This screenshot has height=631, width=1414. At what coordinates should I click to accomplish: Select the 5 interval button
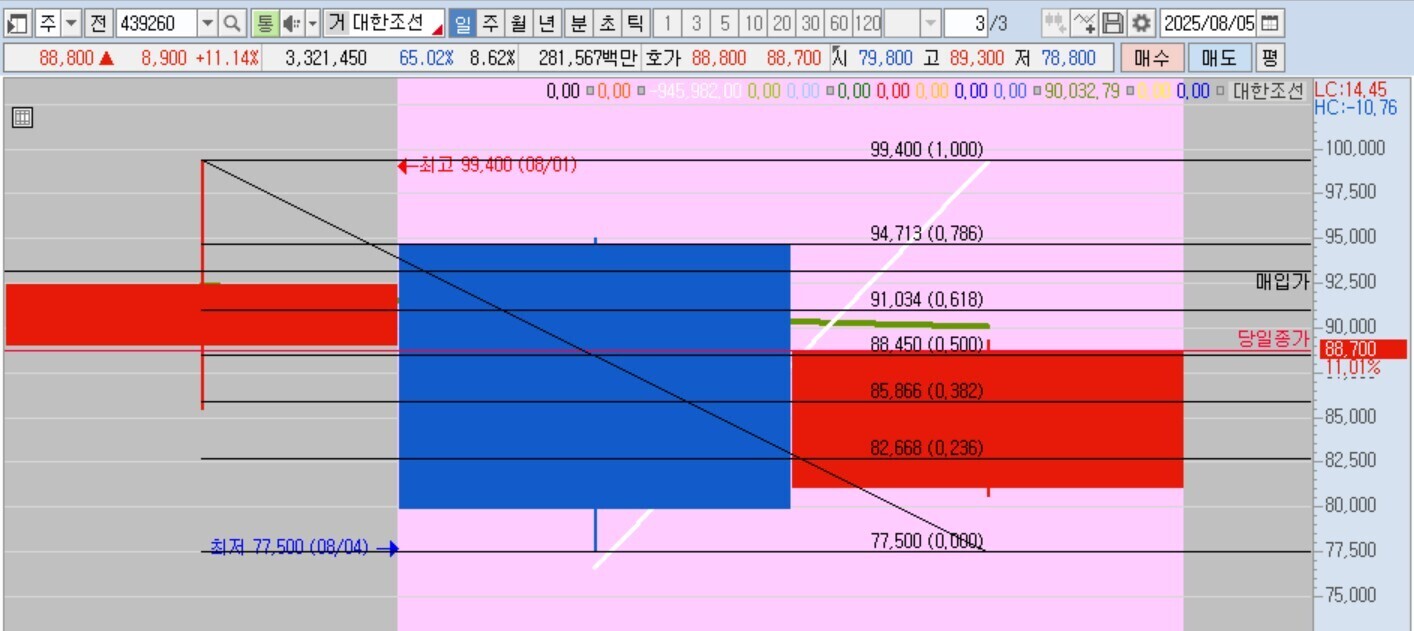click(725, 23)
